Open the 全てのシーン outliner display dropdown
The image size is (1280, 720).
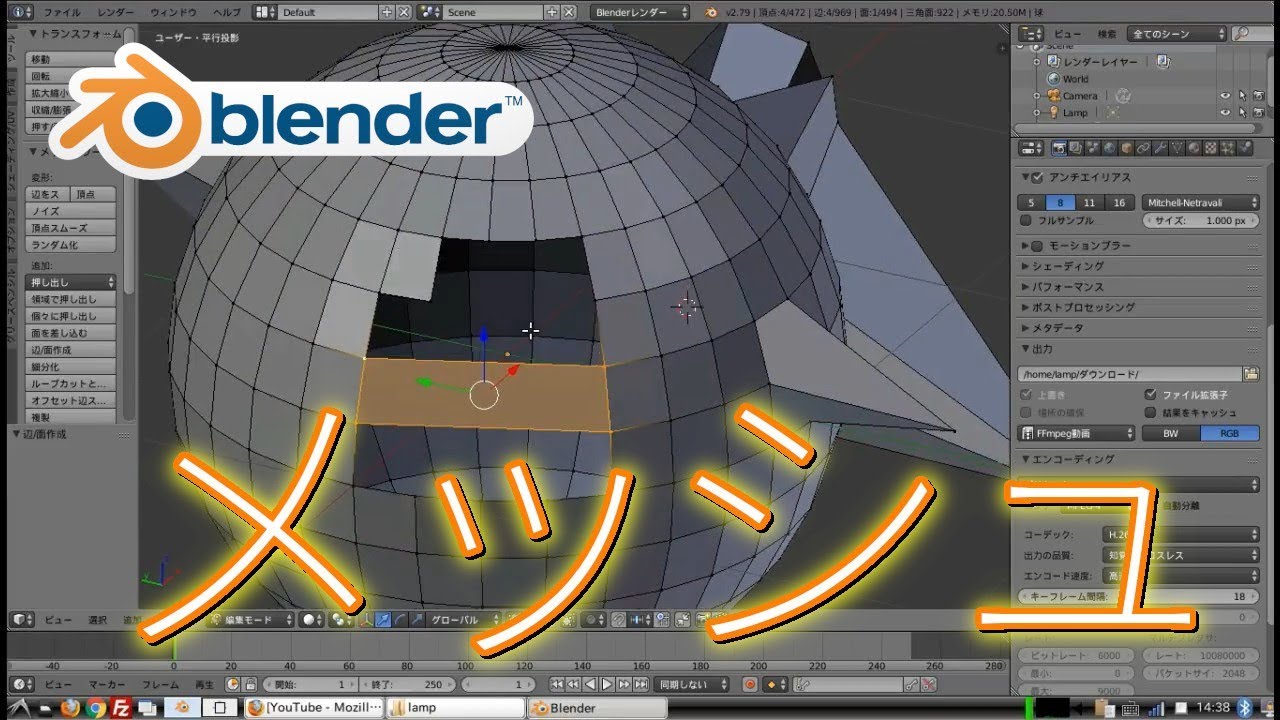point(1177,34)
